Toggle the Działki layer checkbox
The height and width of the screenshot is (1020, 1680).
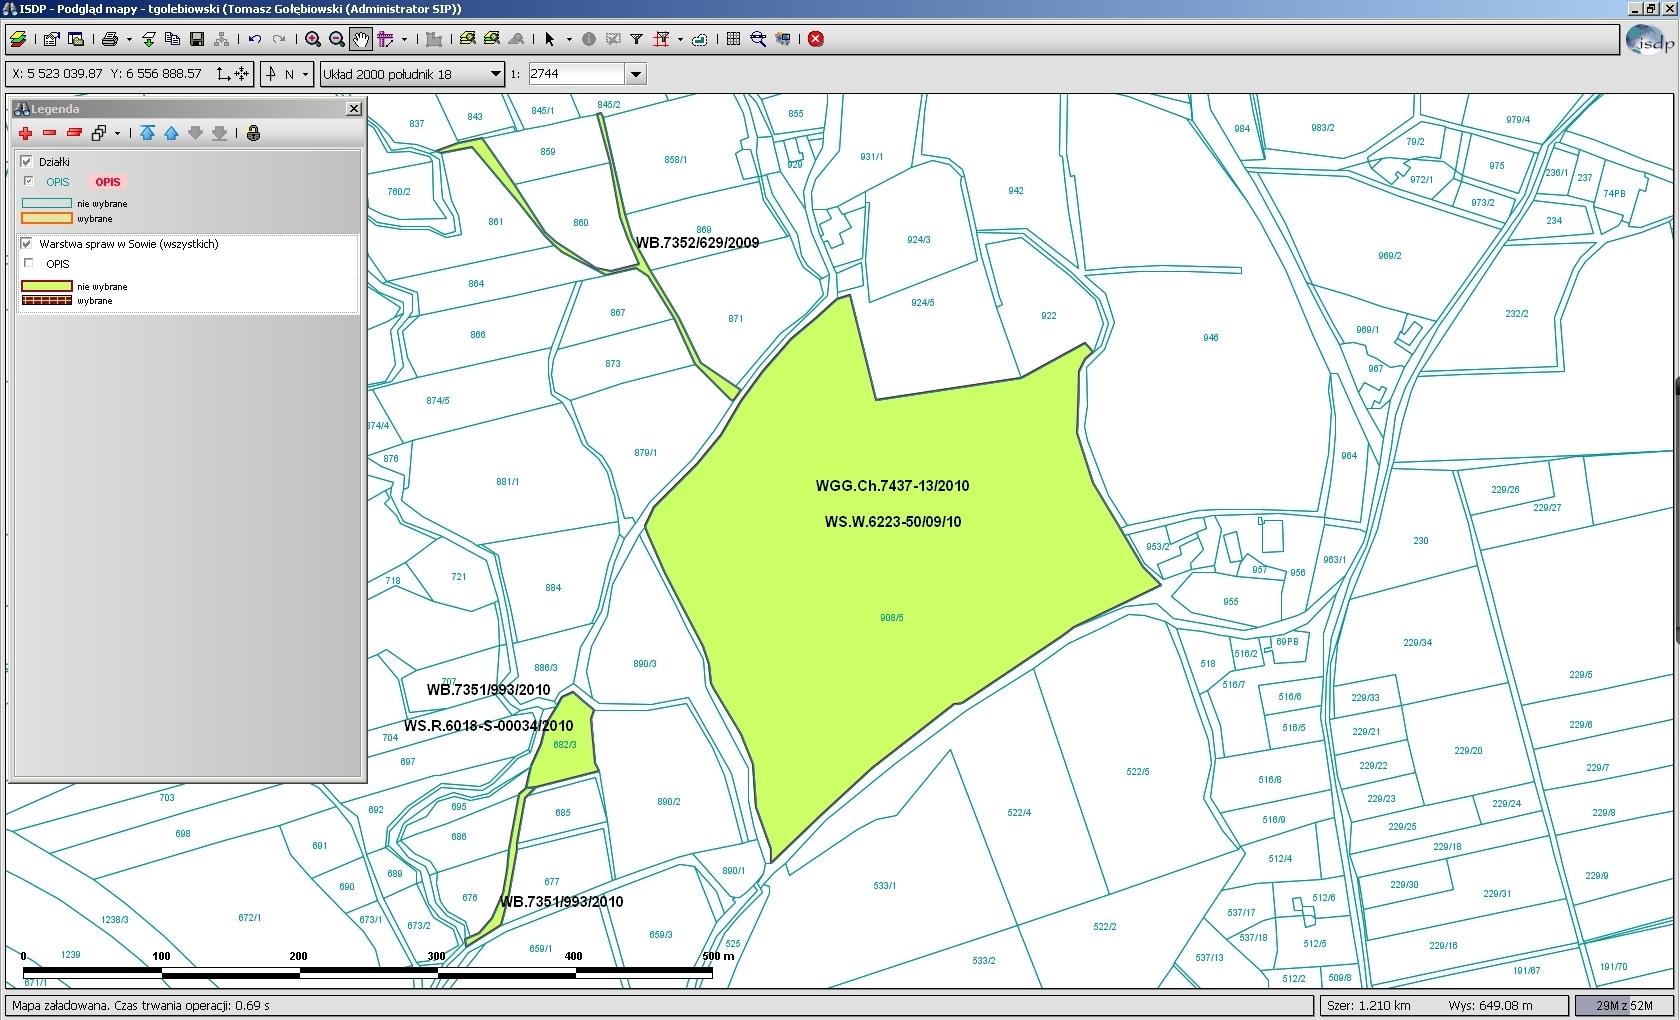click(26, 161)
